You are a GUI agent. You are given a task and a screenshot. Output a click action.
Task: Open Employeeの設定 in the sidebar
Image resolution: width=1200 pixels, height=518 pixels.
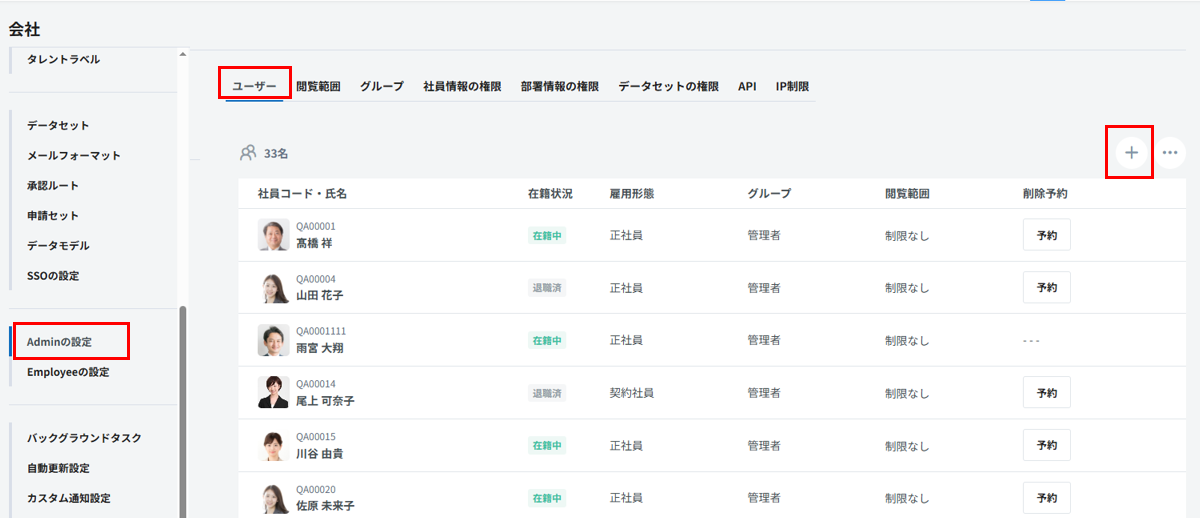tap(68, 372)
